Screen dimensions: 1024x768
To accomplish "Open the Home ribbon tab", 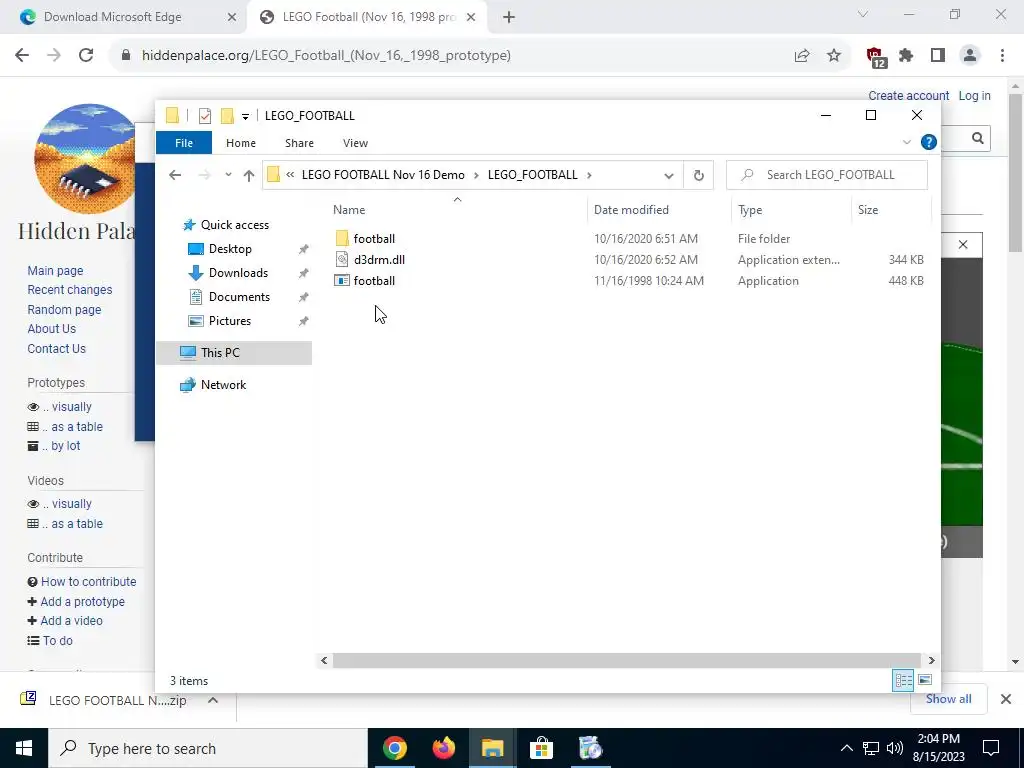I will [240, 142].
